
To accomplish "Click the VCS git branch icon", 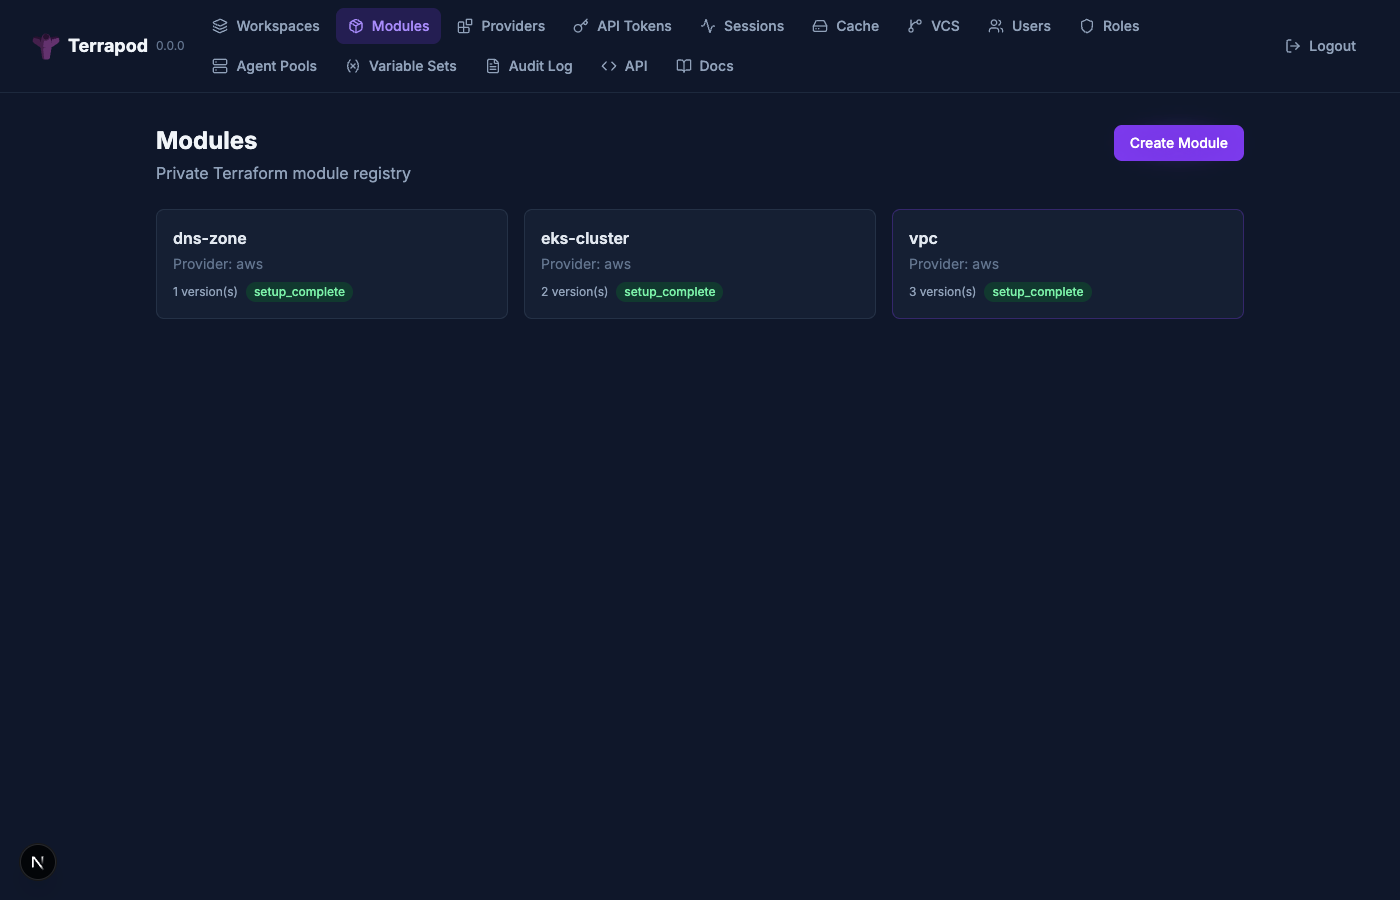I will pyautogui.click(x=915, y=26).
